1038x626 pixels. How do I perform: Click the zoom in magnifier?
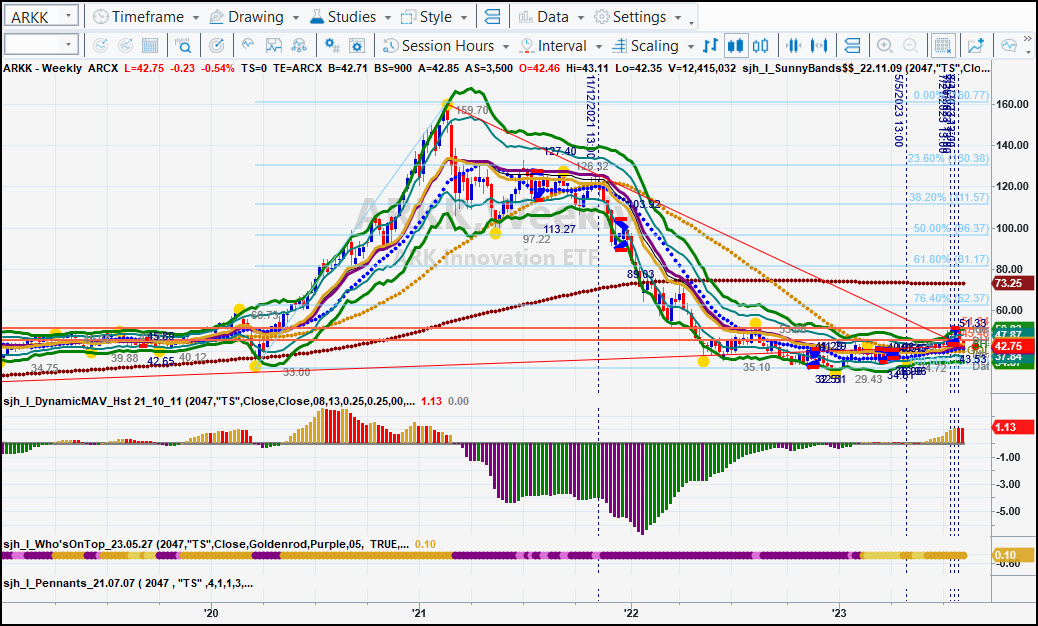click(x=885, y=46)
